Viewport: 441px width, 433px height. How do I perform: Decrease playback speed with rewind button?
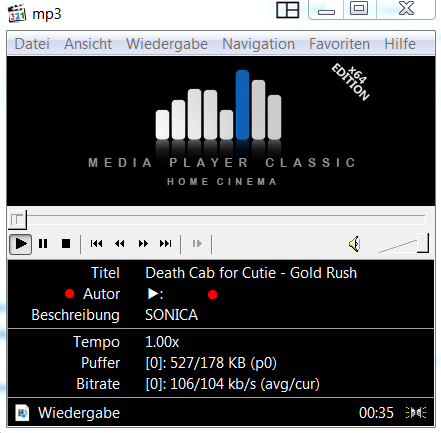point(120,244)
